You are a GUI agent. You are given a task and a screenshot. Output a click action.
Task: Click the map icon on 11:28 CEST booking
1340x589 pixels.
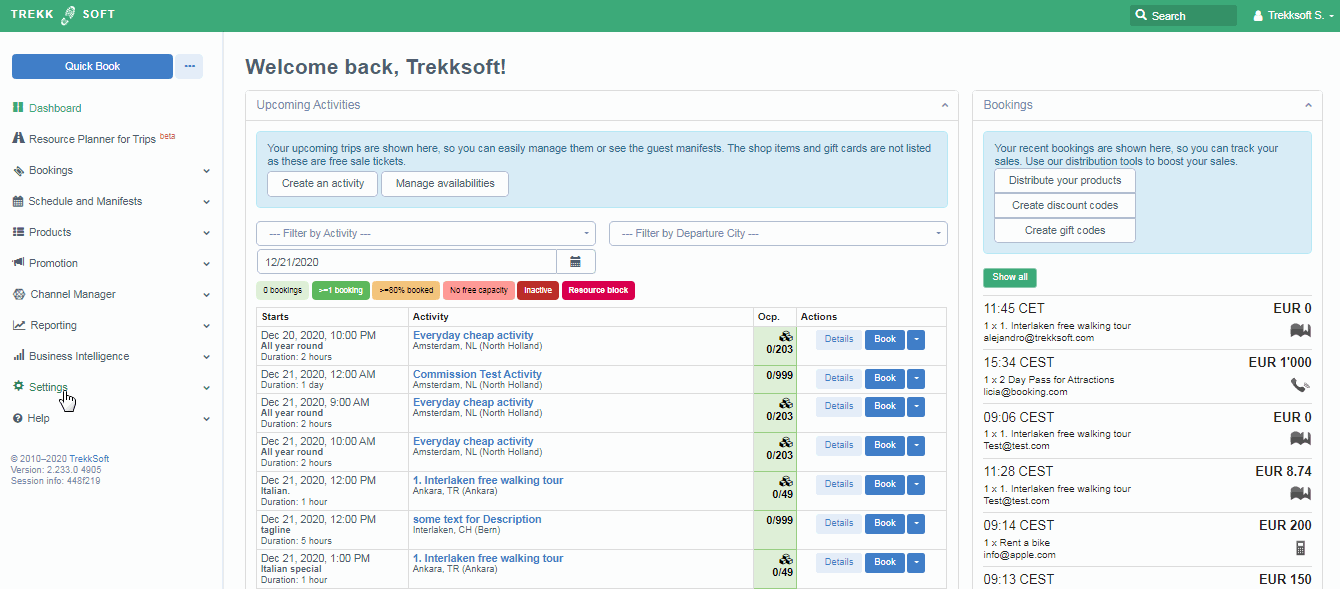[x=1300, y=493]
